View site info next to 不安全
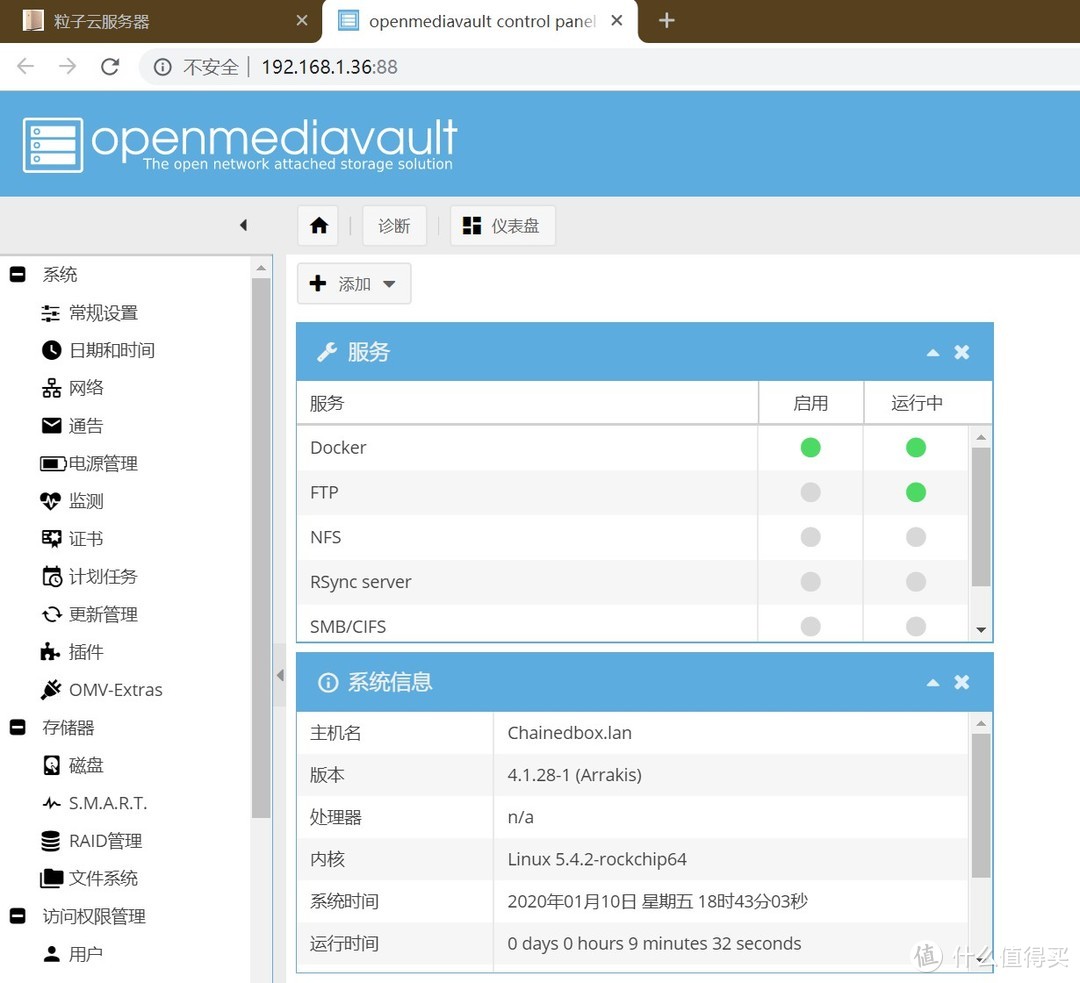1080x983 pixels. click(x=163, y=67)
